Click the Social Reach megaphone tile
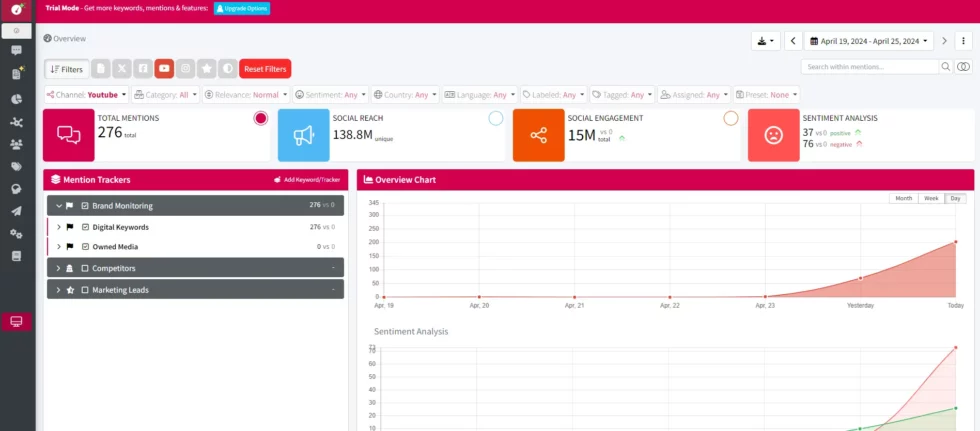 [x=304, y=135]
